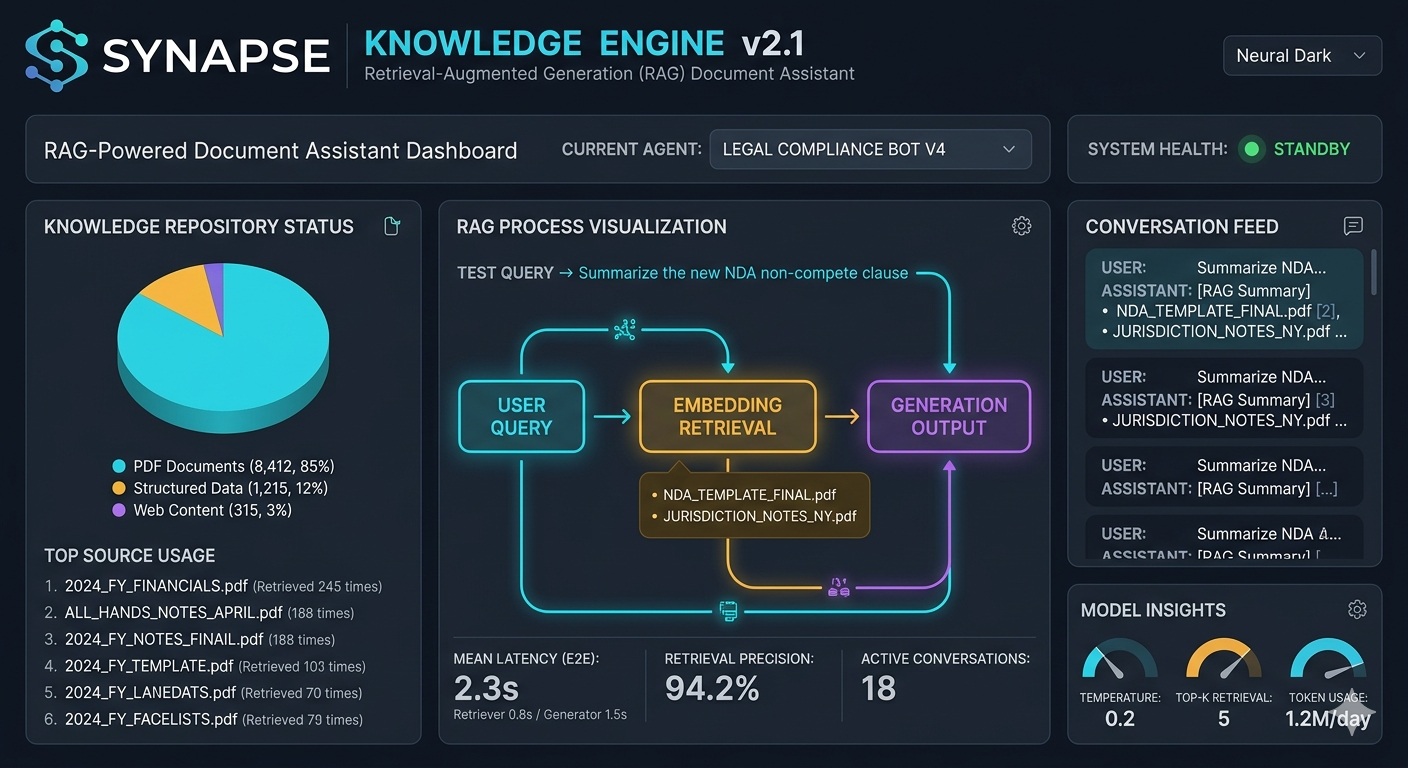The image size is (1408, 768).
Task: Click the document icon on bottom cyan flow line
Action: tap(729, 610)
